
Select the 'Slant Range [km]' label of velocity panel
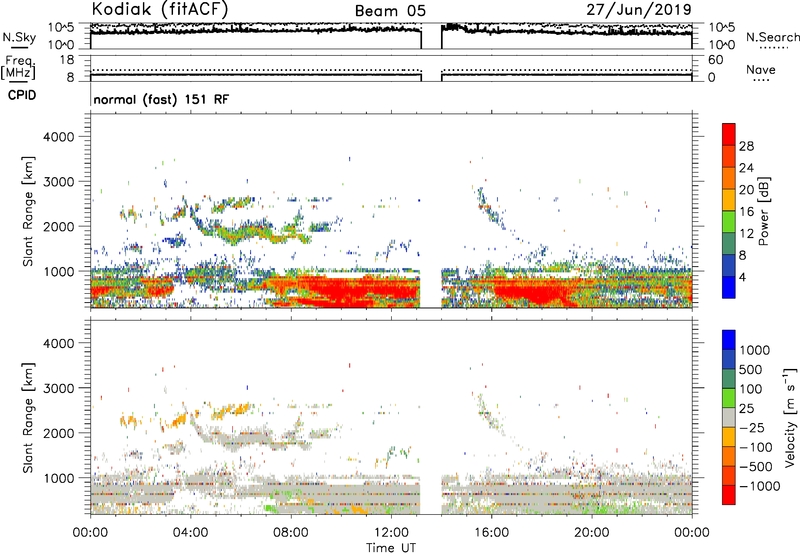tap(28, 417)
